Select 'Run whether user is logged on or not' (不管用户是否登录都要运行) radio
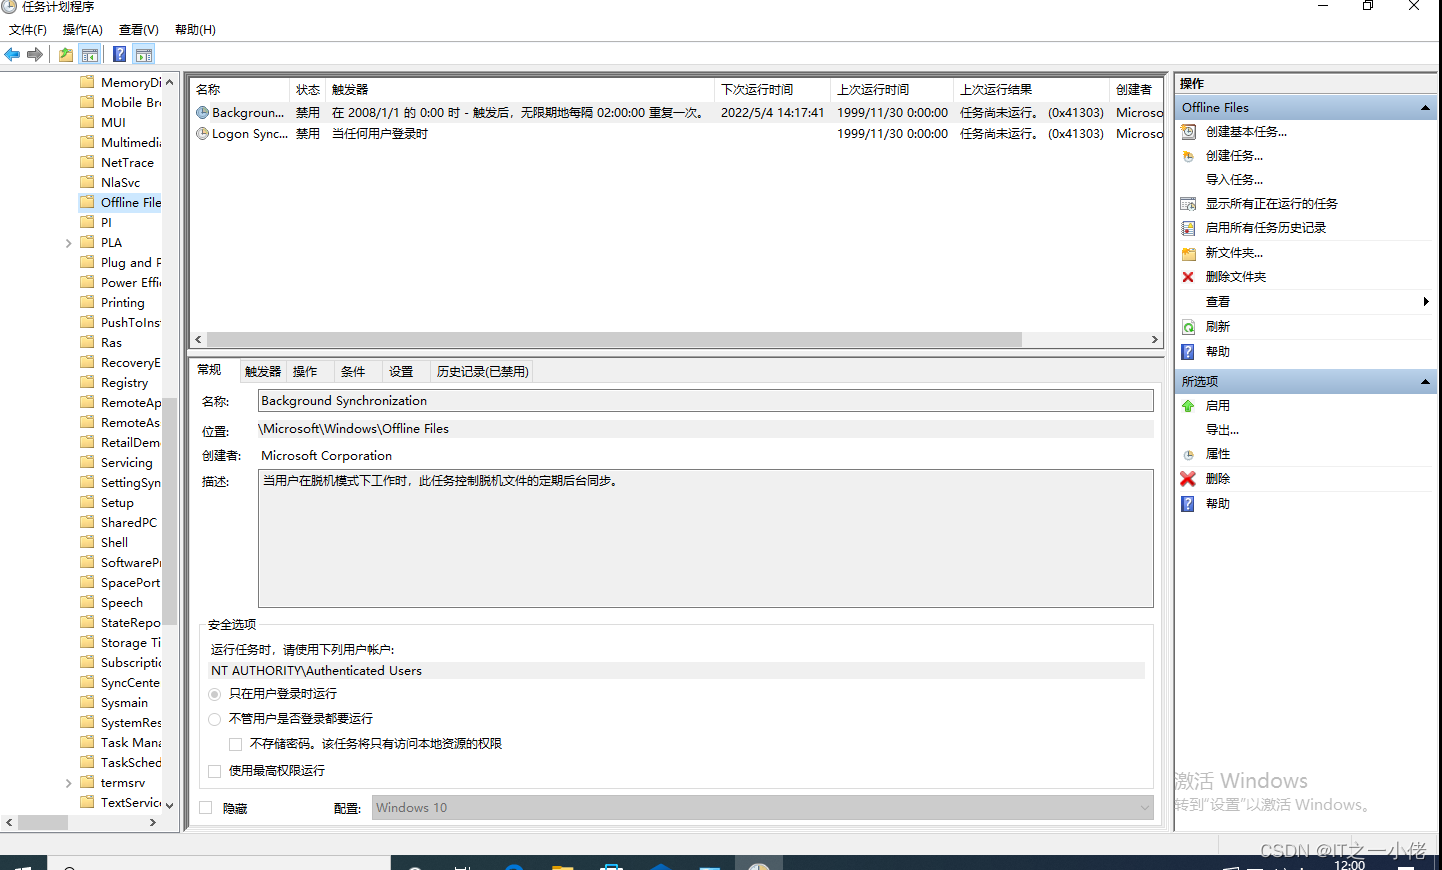This screenshot has width=1442, height=870. pyautogui.click(x=214, y=719)
